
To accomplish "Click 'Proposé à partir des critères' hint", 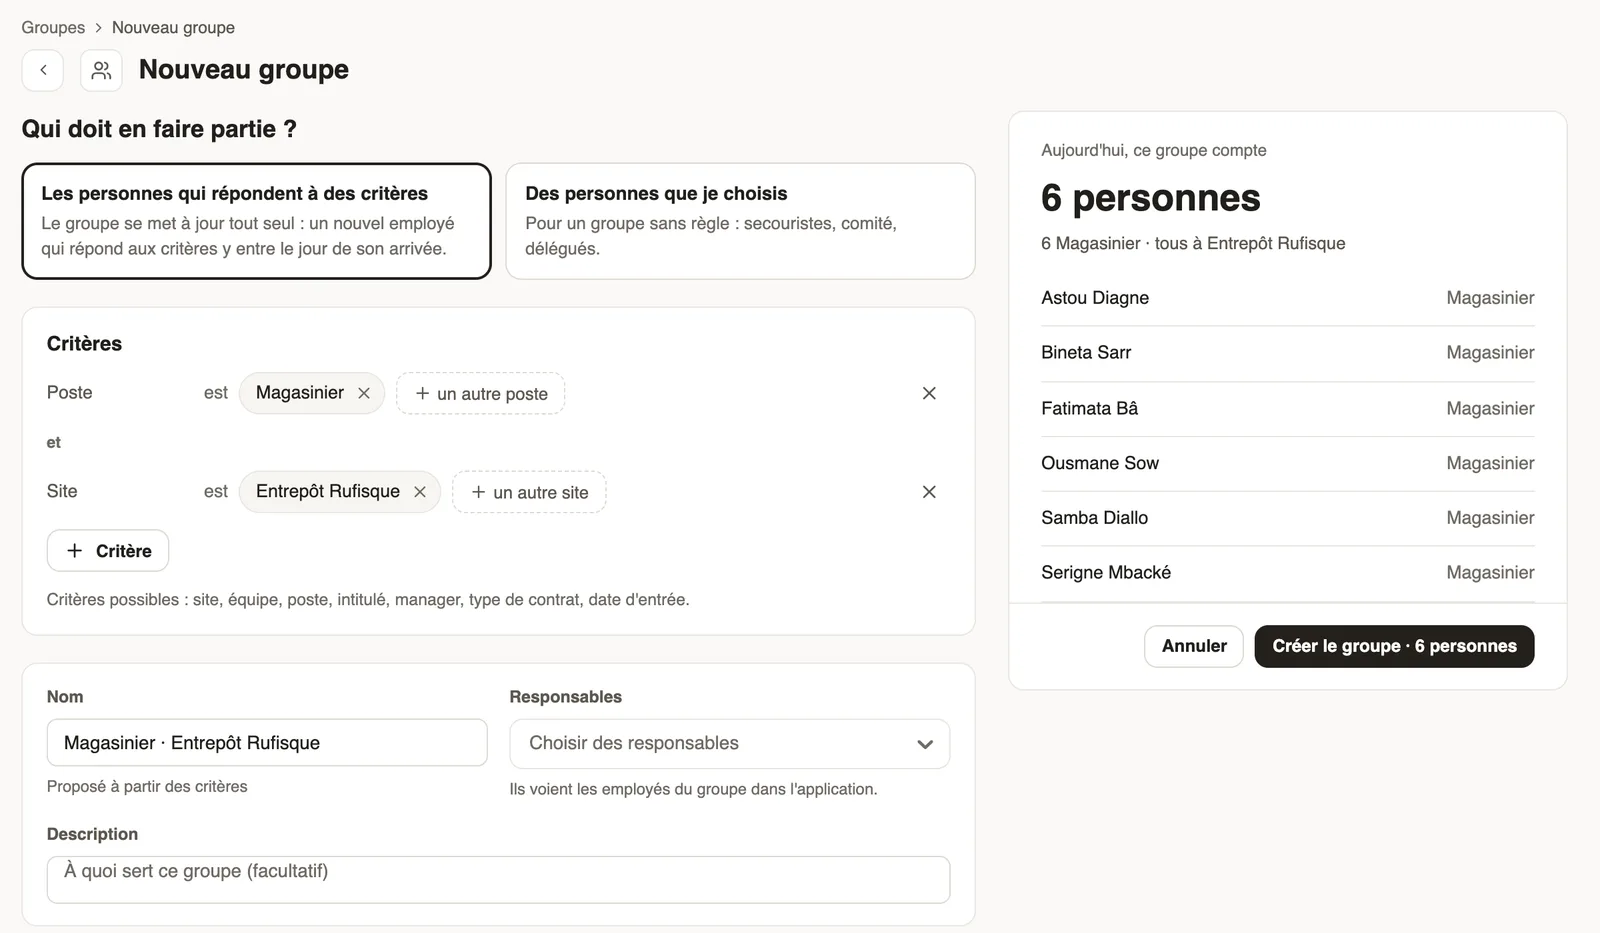I will coord(147,787).
